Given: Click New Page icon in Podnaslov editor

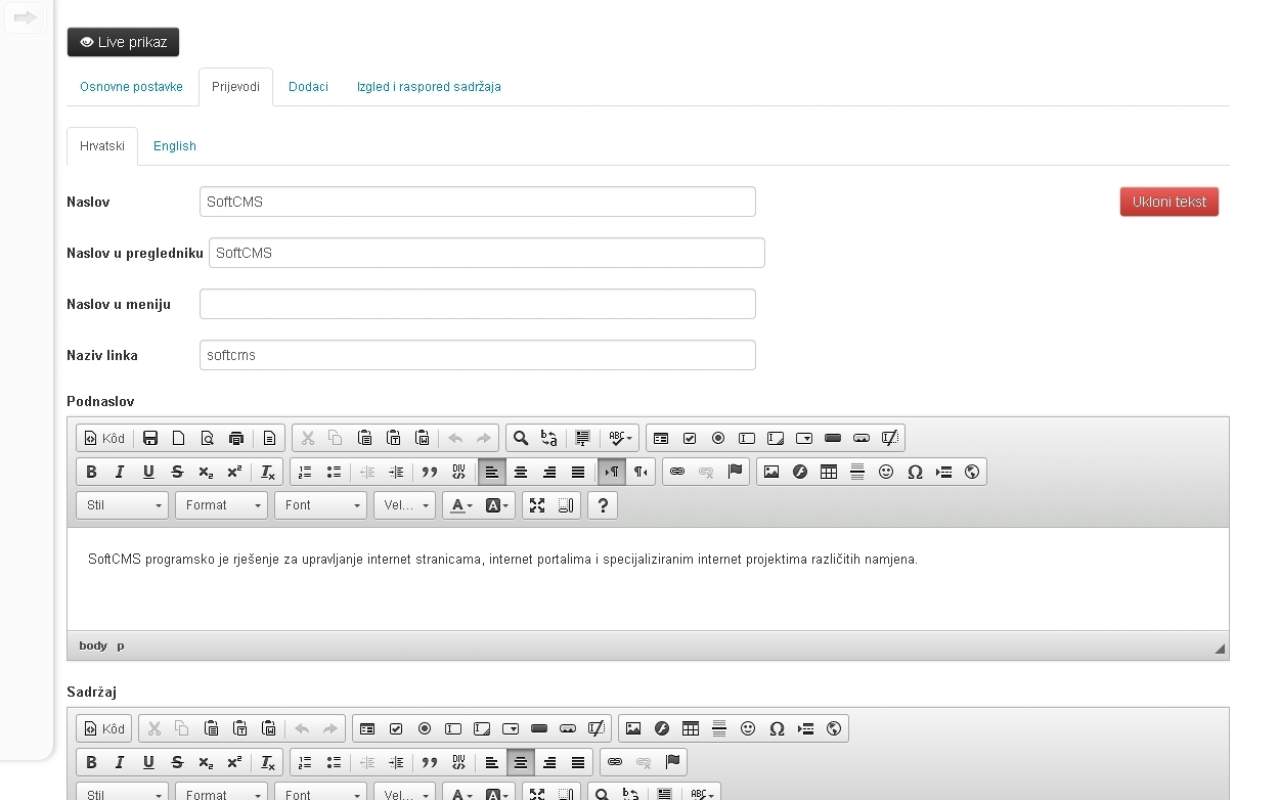Looking at the screenshot, I should pyautogui.click(x=179, y=438).
